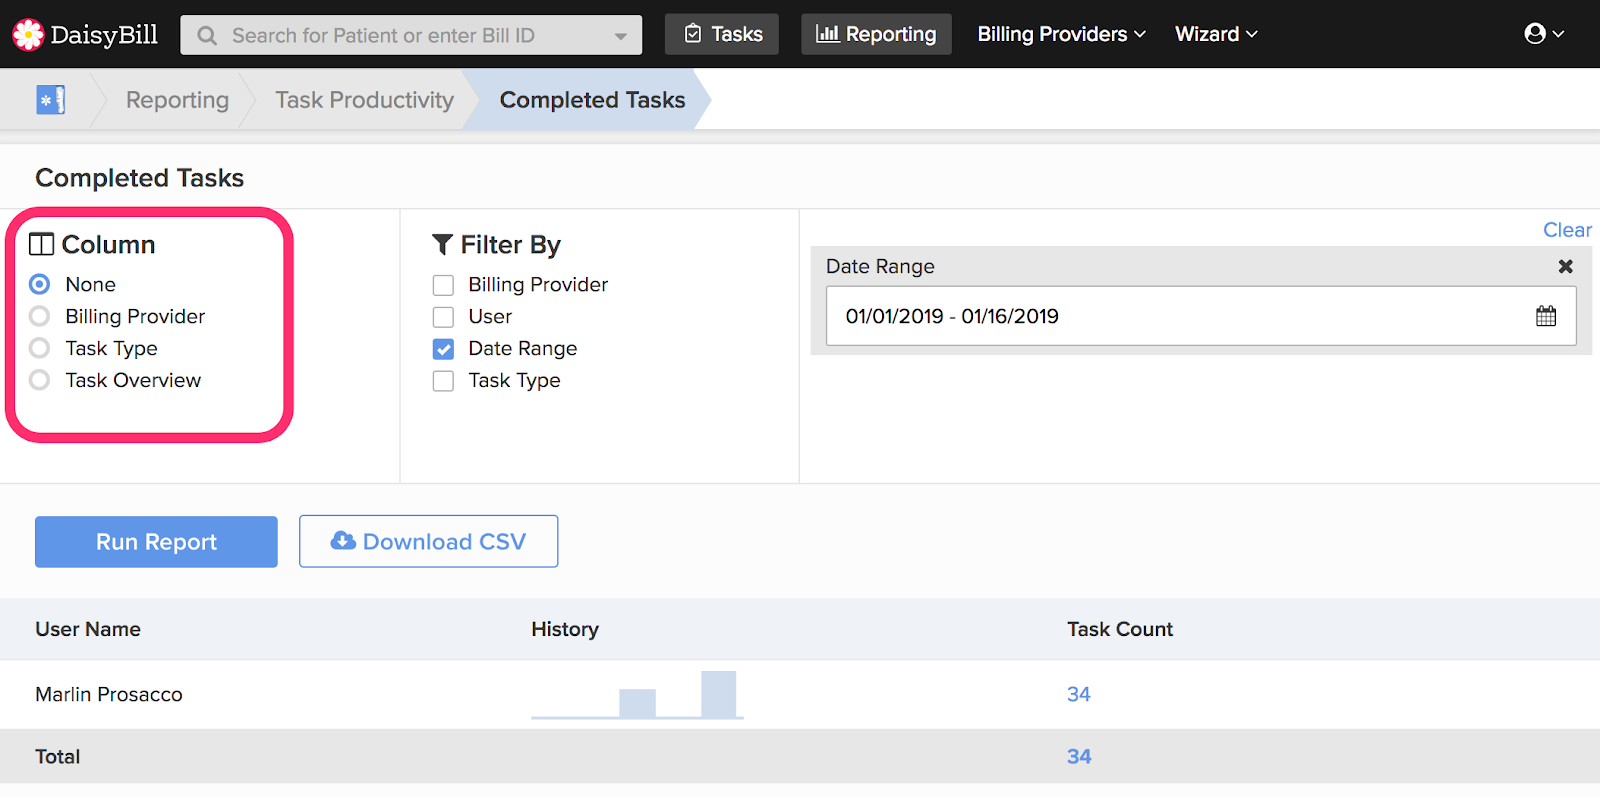Click the search magnifier icon
Viewport: 1600px width, 797px height.
[207, 36]
